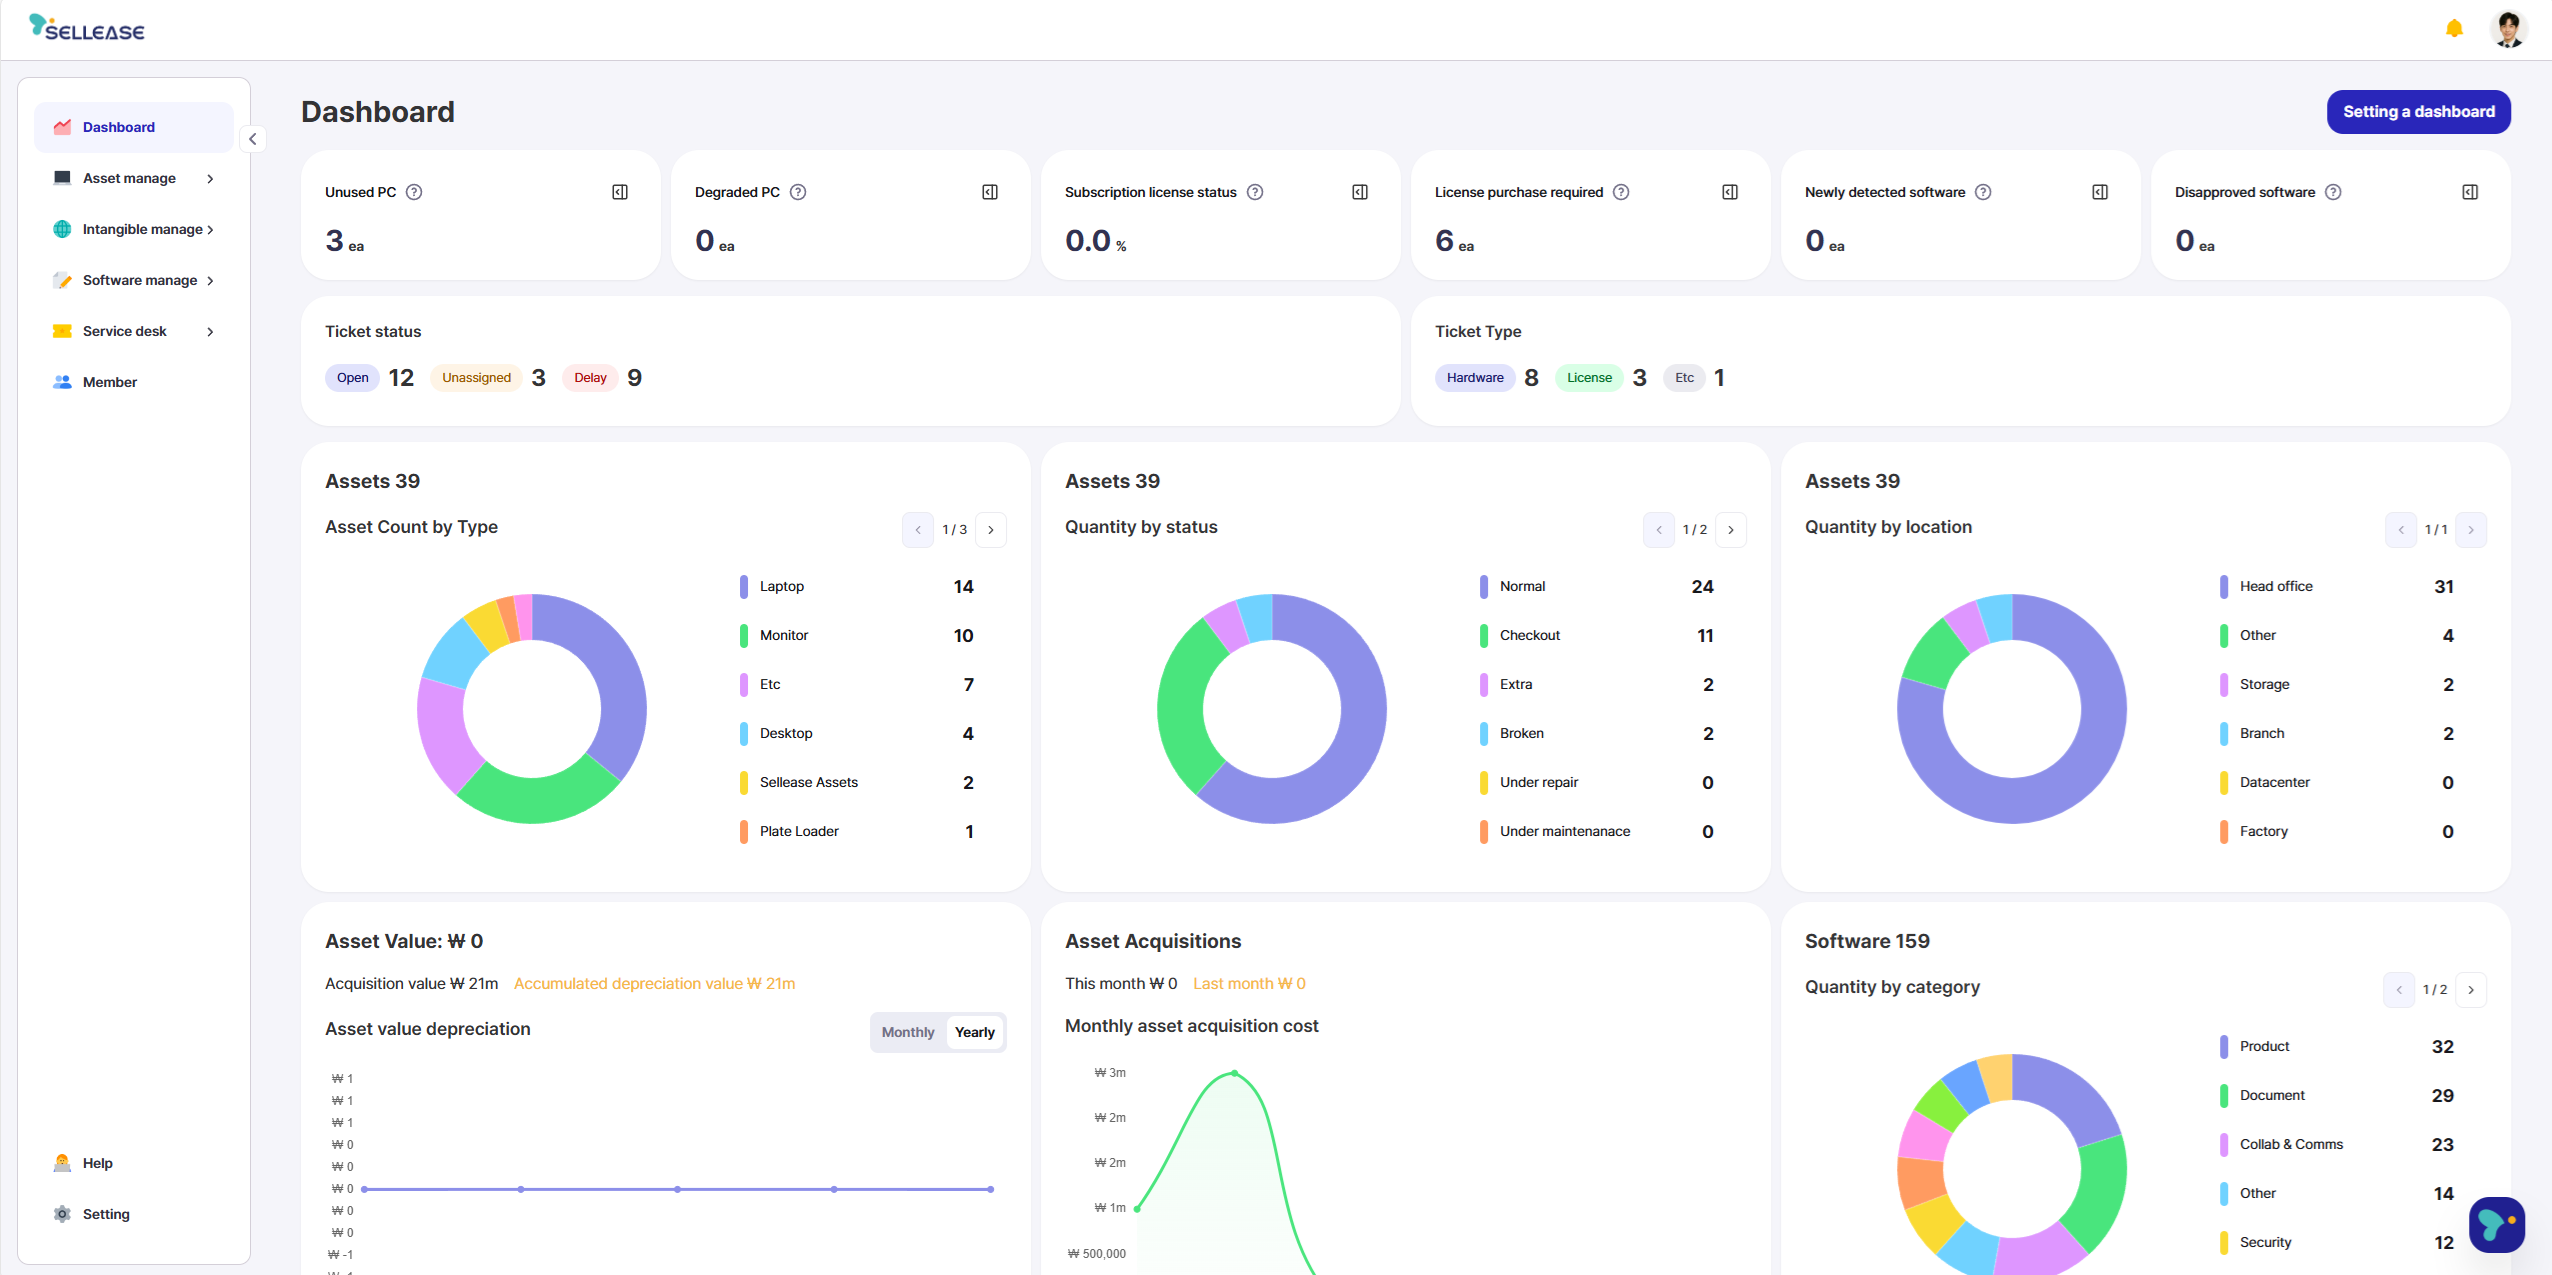Select the Collab & Comms legend entry
The width and height of the screenshot is (2552, 1275).
[x=2337, y=1145]
